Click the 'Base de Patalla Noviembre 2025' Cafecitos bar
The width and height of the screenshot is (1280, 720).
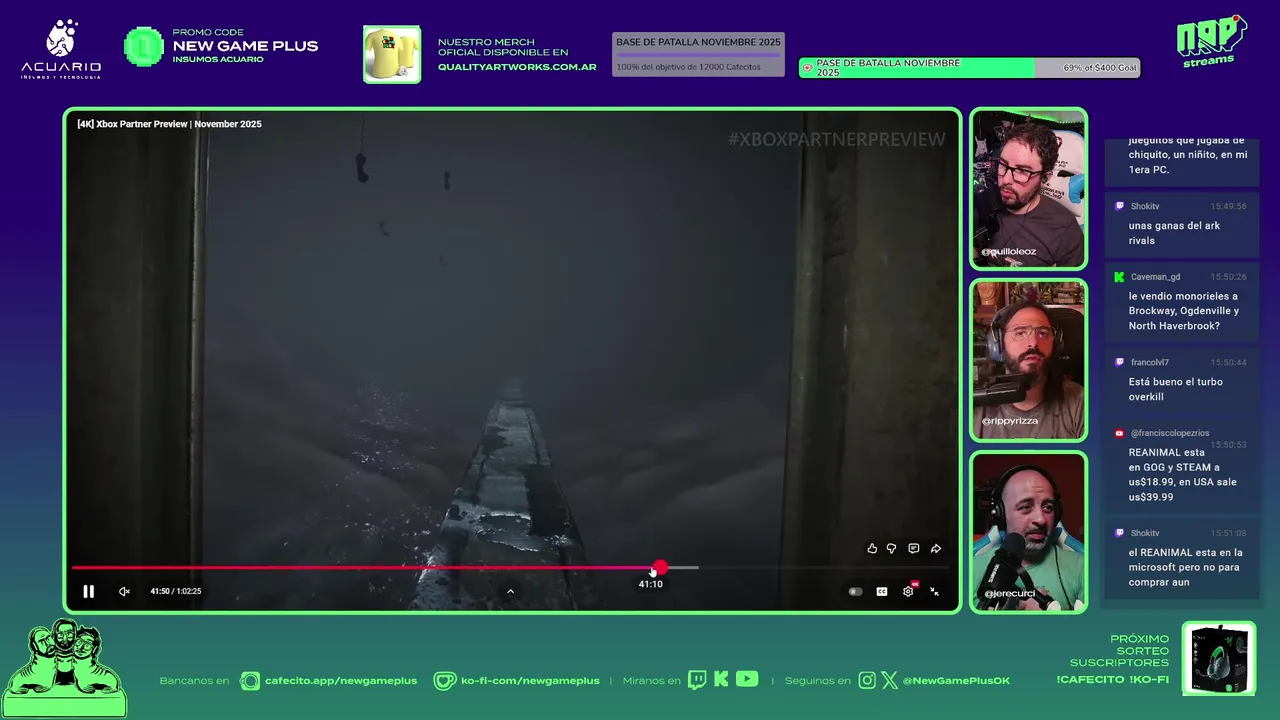click(x=698, y=54)
